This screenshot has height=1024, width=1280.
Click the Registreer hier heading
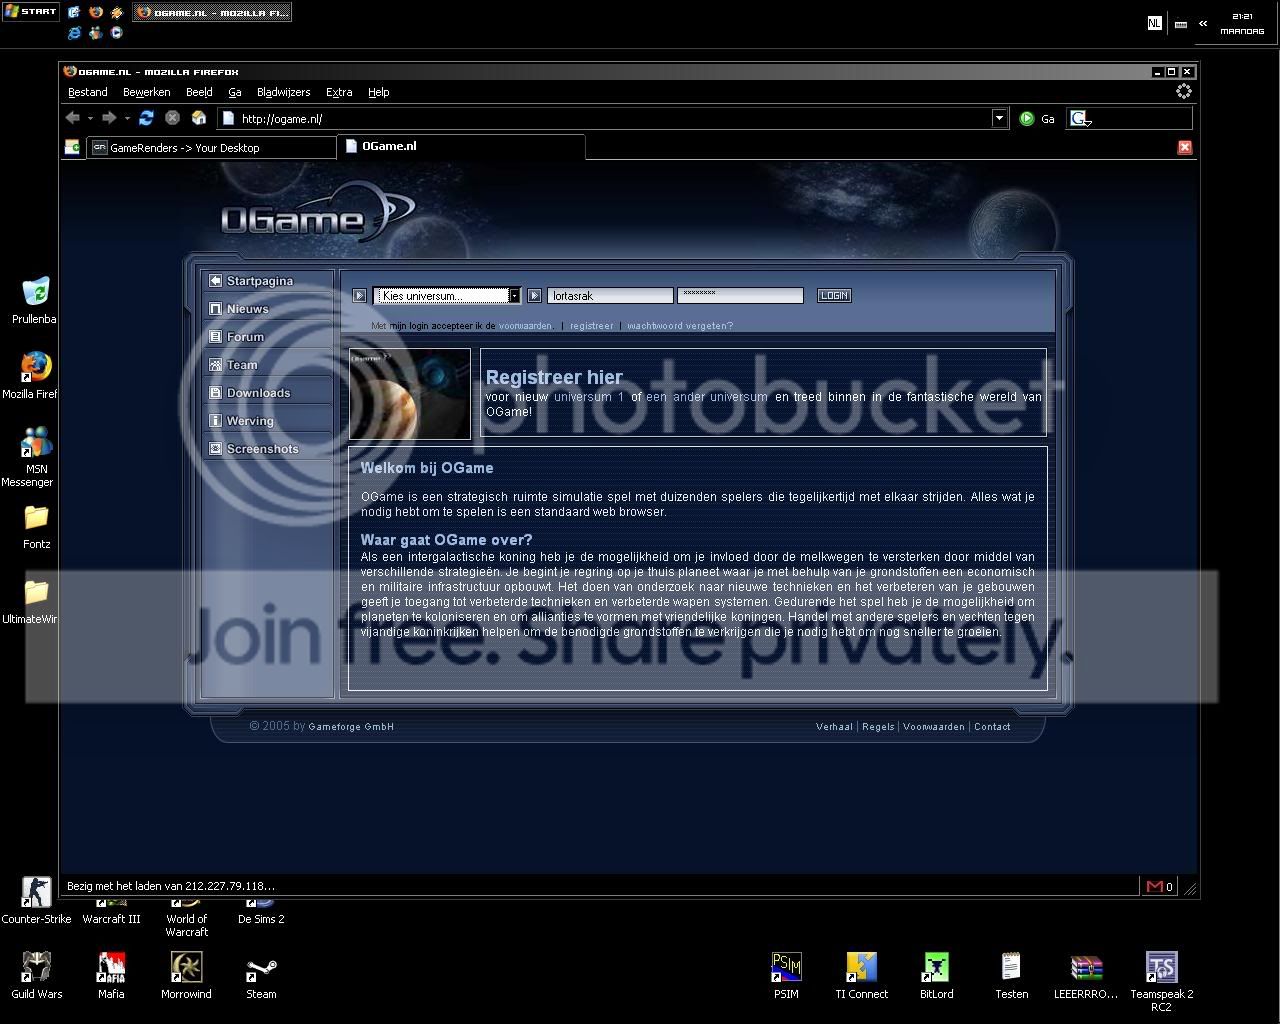click(554, 377)
